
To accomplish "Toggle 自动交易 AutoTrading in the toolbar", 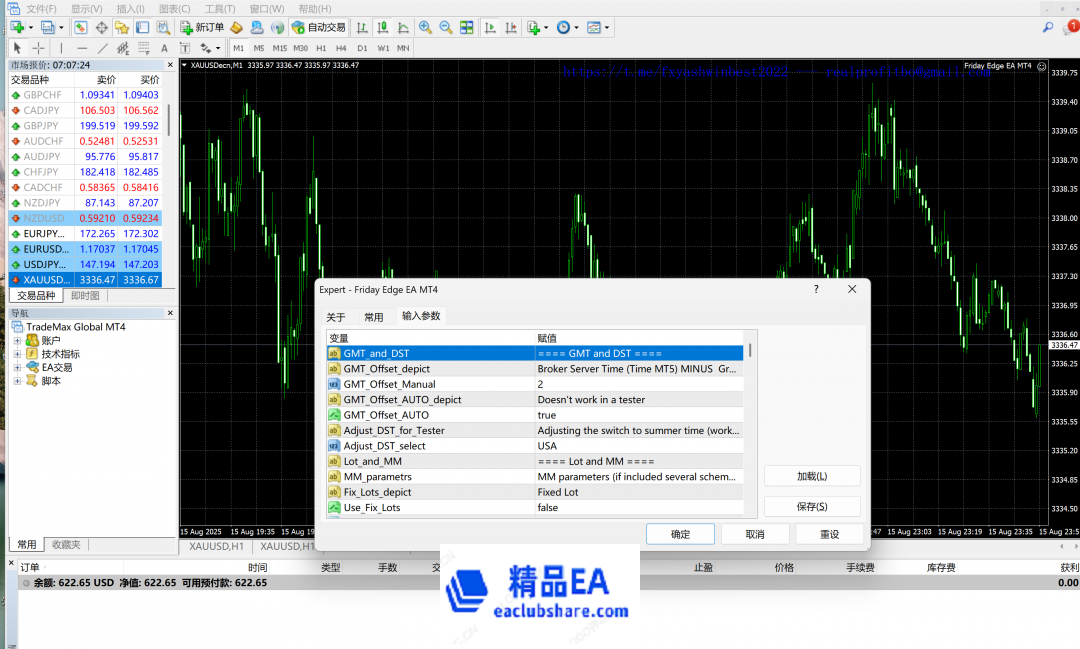I will (x=318, y=27).
